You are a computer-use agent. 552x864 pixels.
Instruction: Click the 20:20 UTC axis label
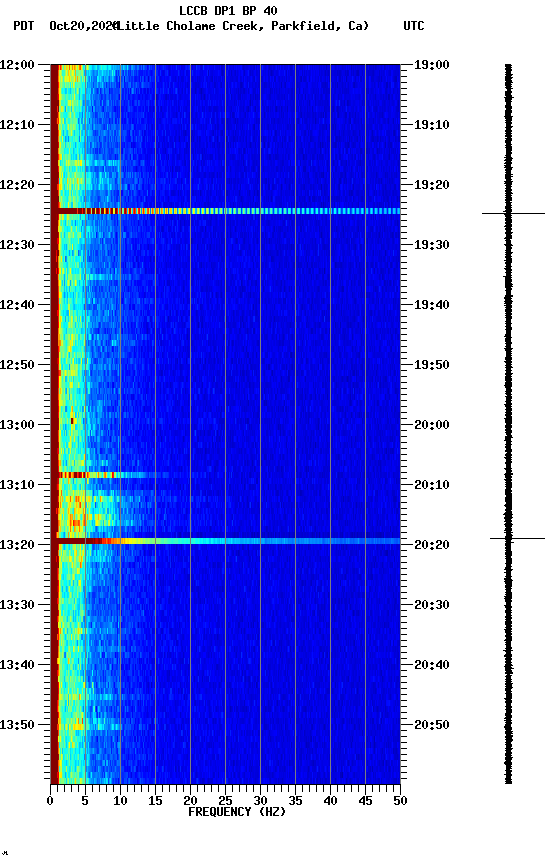pos(432,546)
